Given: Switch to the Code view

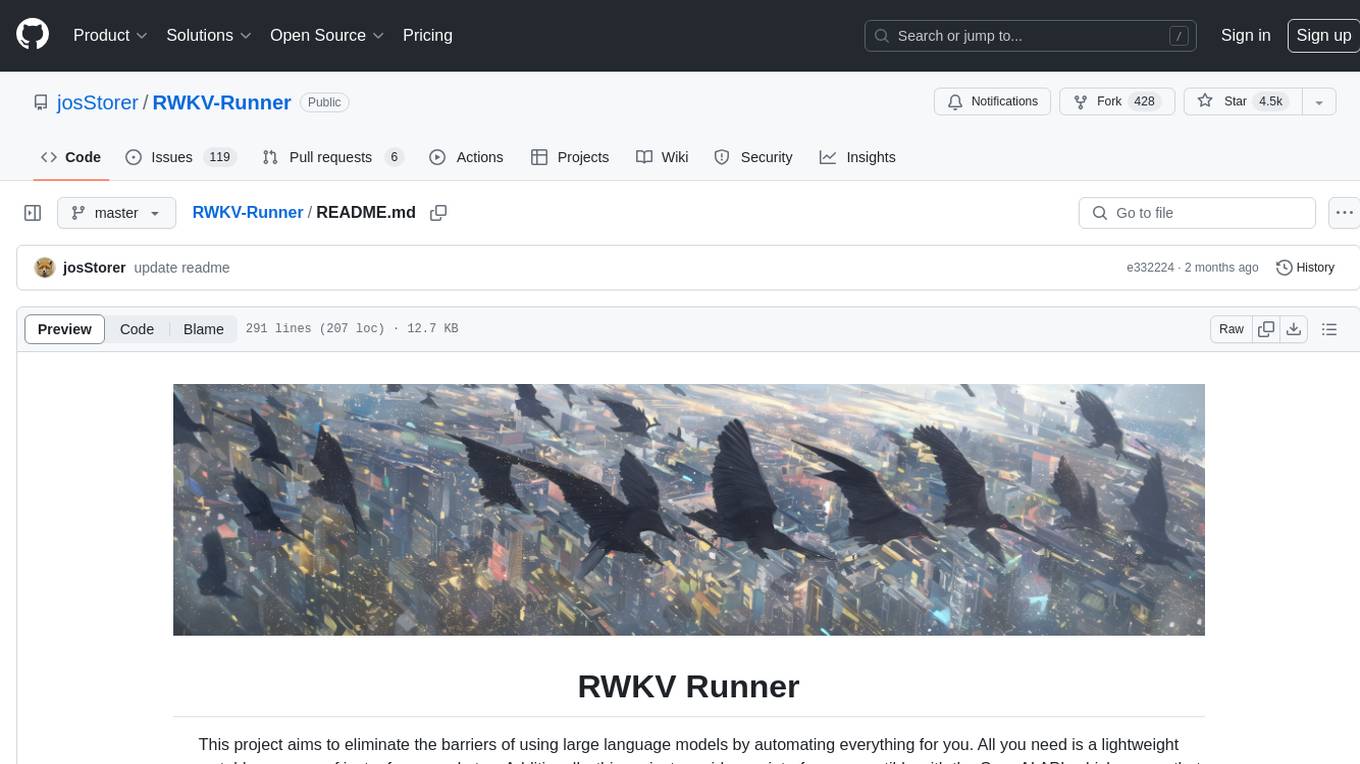Looking at the screenshot, I should 137,329.
